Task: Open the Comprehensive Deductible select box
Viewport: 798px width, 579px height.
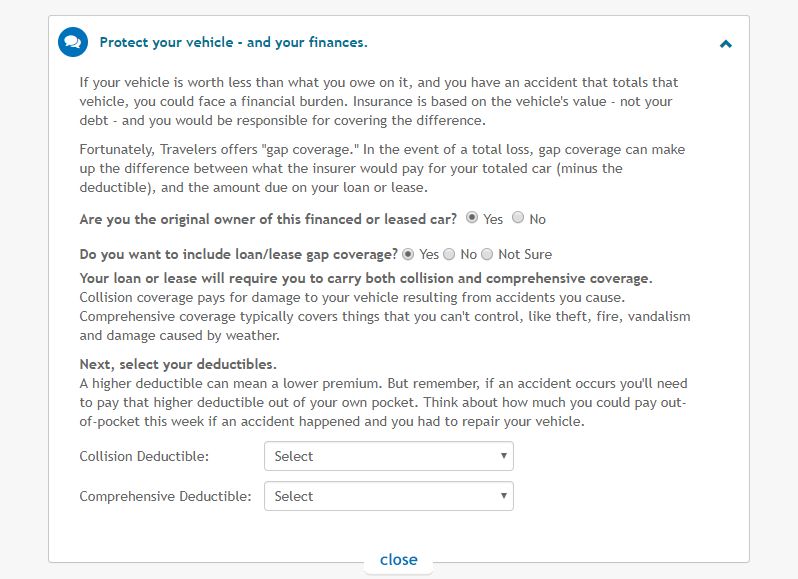Action: 389,497
